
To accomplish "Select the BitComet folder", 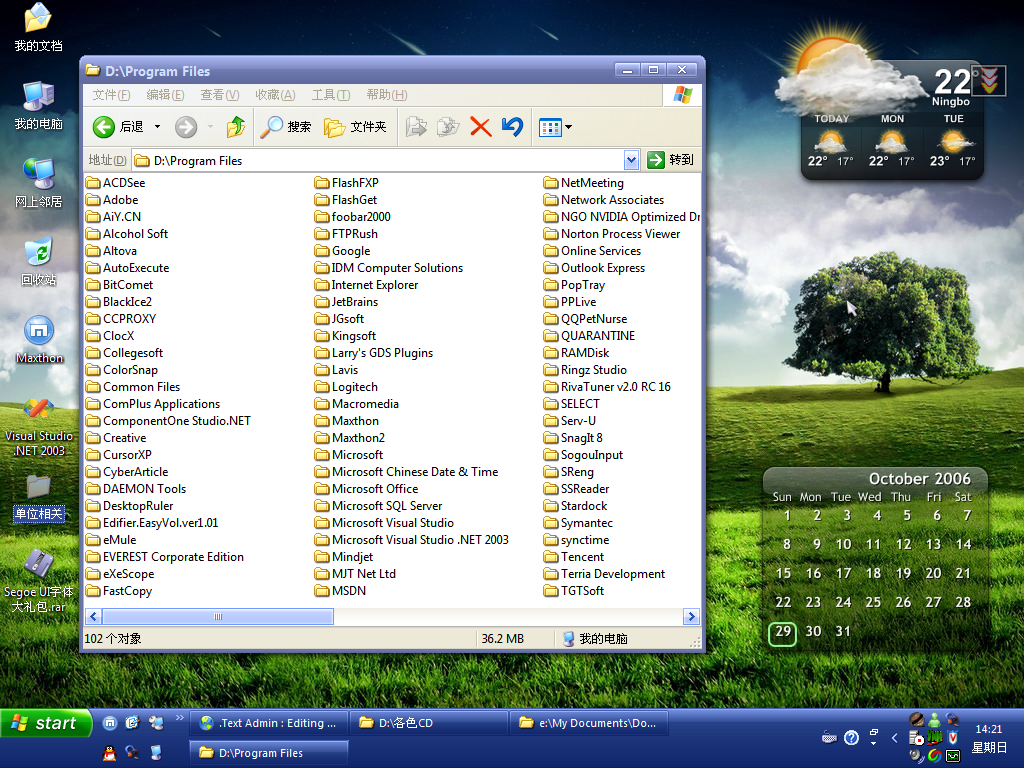I will click(120, 285).
